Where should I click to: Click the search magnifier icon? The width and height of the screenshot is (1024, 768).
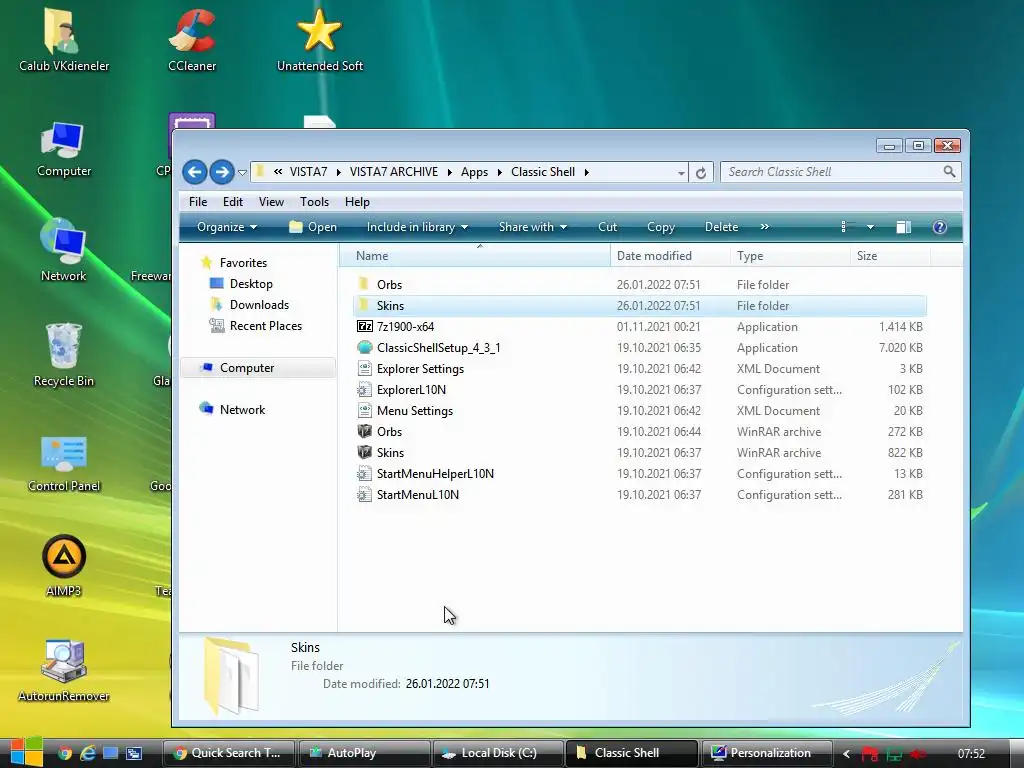[949, 172]
